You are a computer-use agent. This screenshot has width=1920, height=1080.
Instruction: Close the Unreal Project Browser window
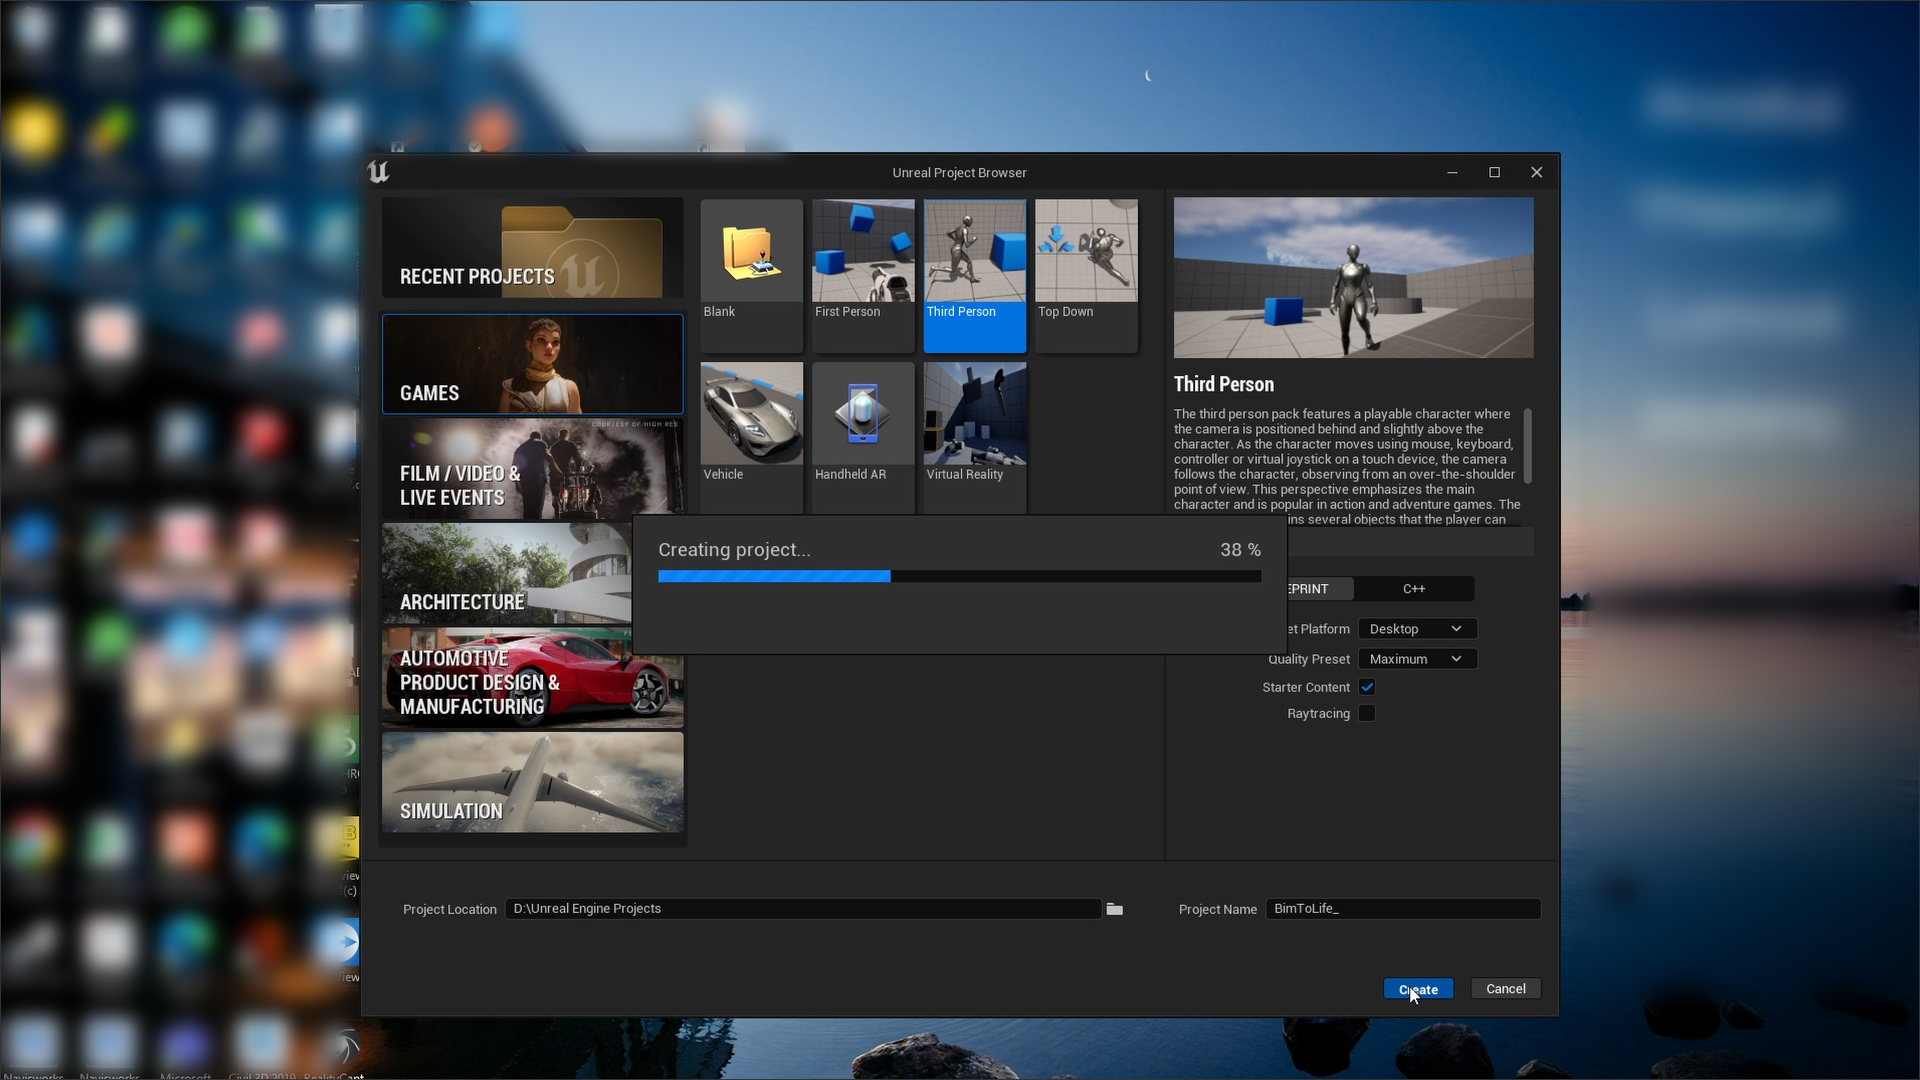[x=1537, y=172]
